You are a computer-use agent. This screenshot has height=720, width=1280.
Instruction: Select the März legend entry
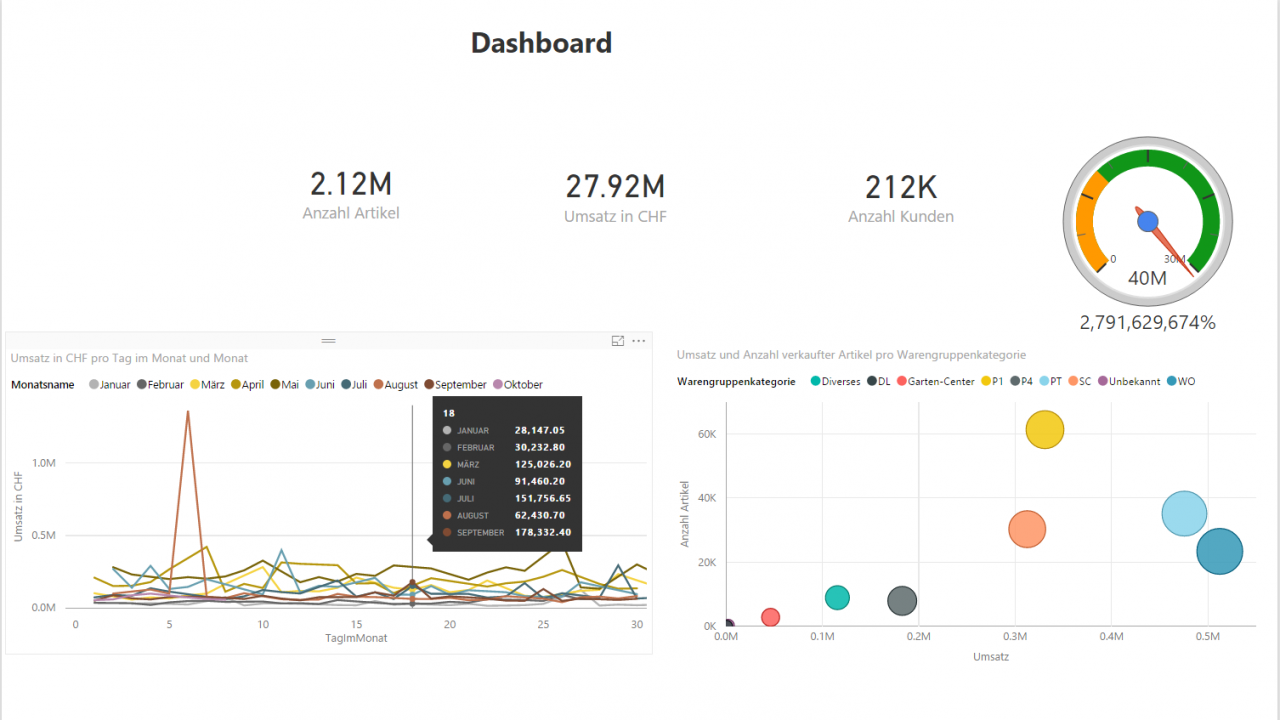pos(208,384)
